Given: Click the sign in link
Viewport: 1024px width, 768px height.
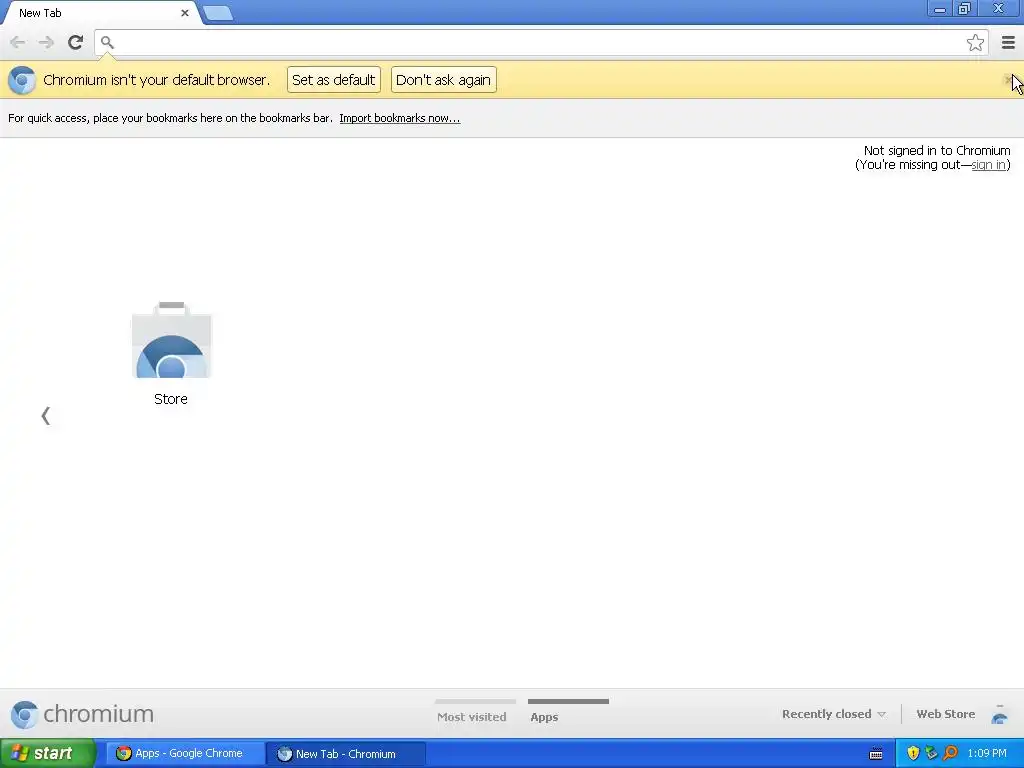Looking at the screenshot, I should (x=988, y=165).
